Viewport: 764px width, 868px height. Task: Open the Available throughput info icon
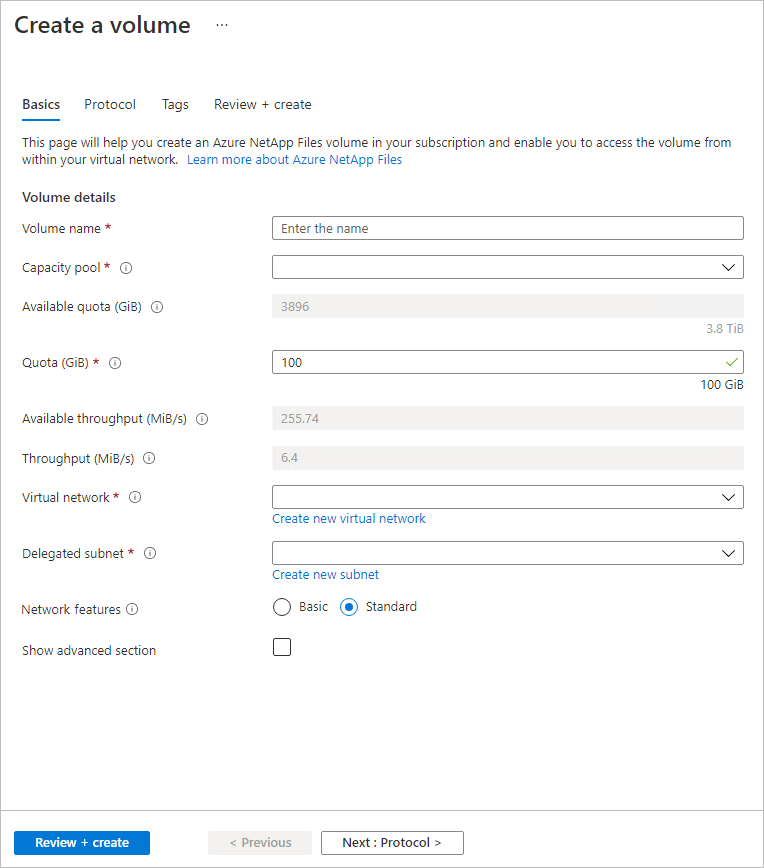pyautogui.click(x=202, y=419)
